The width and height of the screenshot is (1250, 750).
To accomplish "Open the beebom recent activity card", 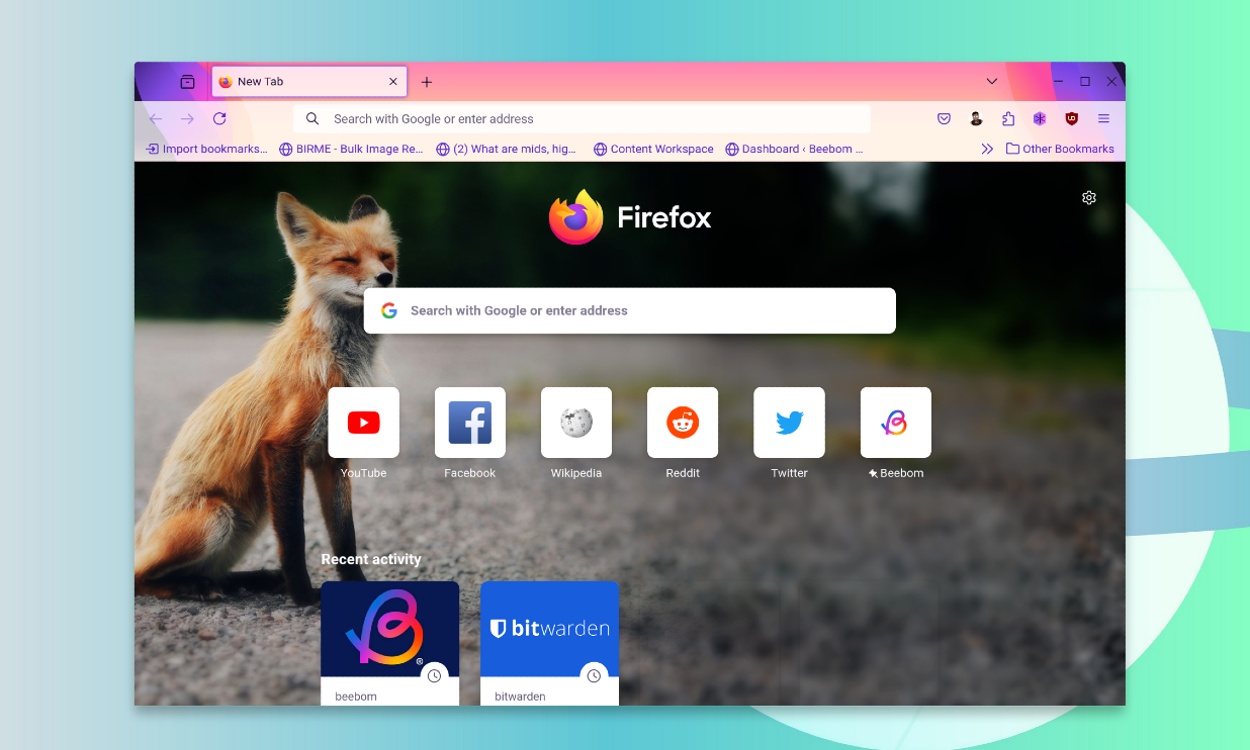I will pos(389,628).
